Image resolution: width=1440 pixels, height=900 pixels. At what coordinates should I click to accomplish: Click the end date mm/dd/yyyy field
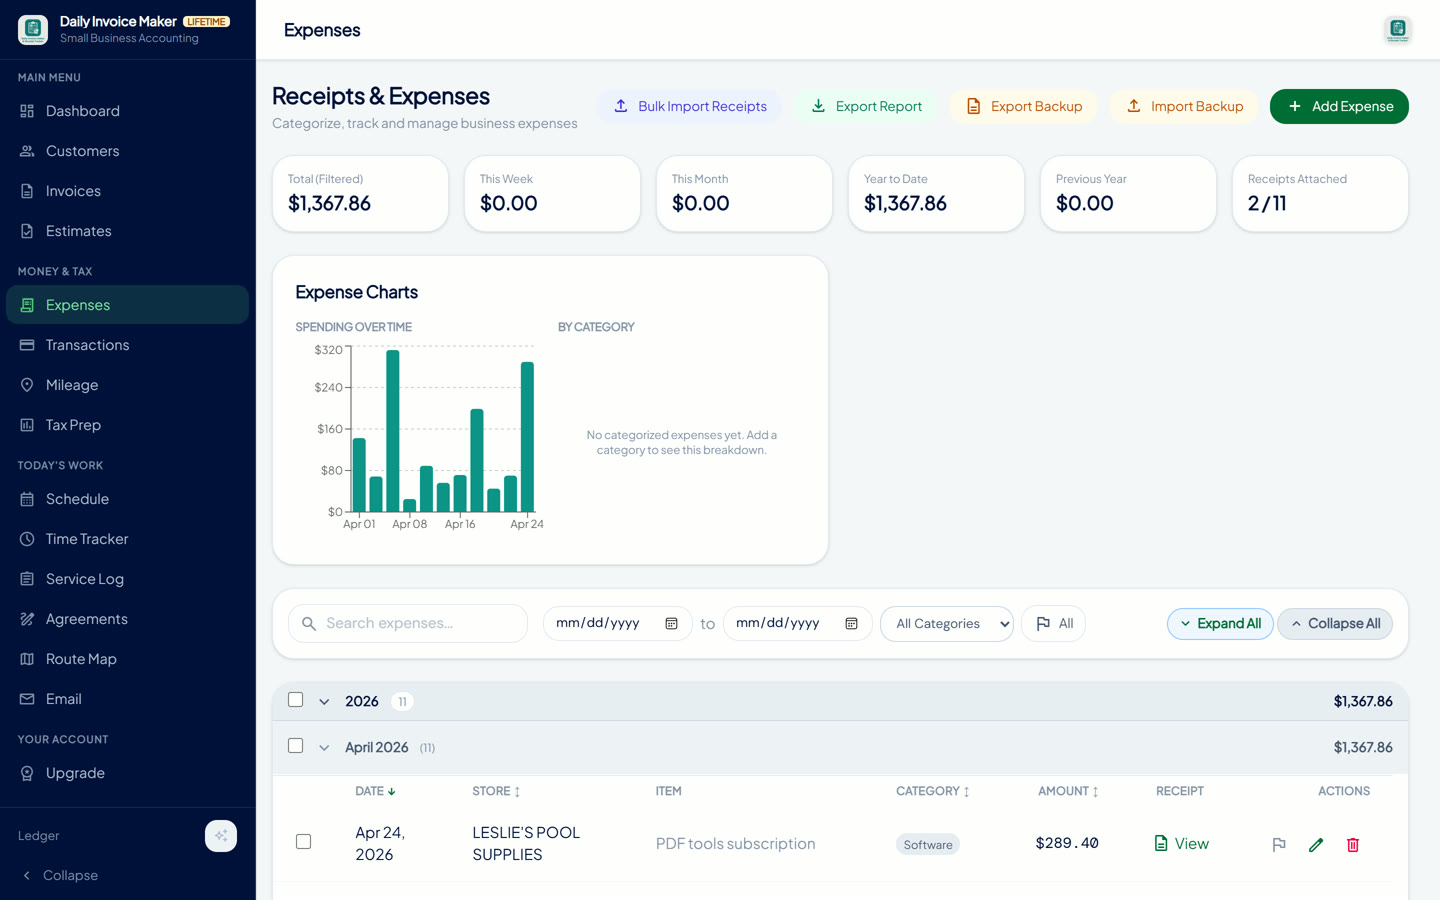click(798, 623)
